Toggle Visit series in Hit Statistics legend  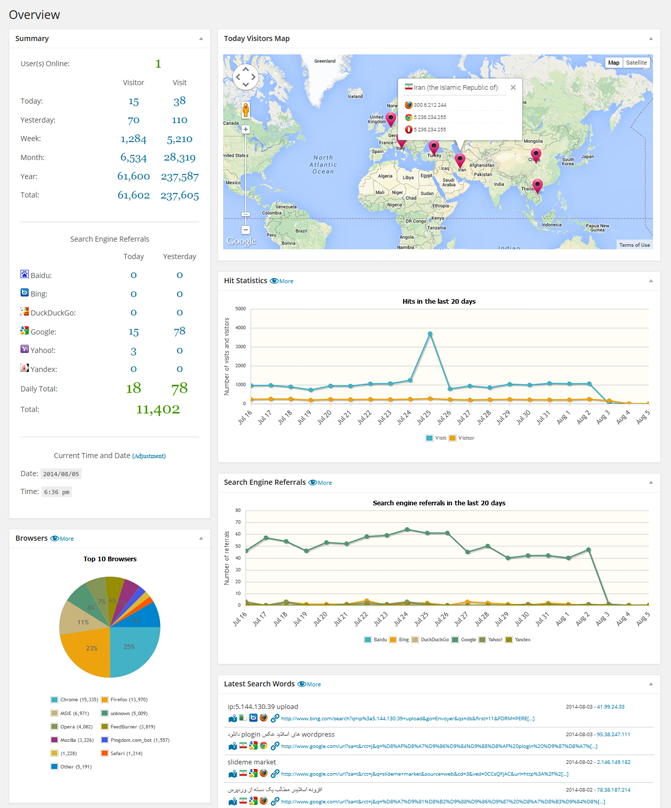coord(430,438)
